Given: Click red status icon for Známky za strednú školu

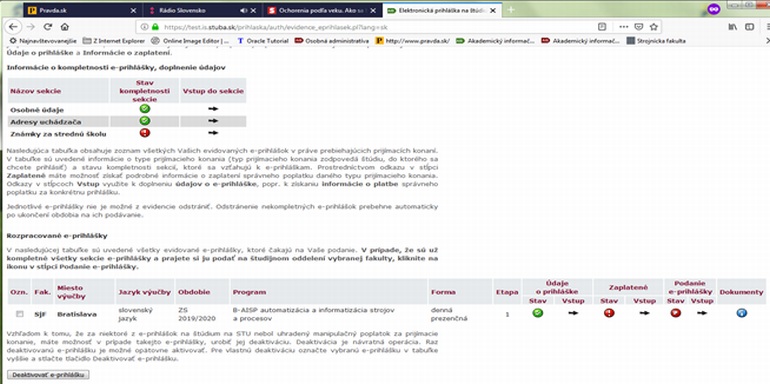Looking at the screenshot, I should 145,133.
